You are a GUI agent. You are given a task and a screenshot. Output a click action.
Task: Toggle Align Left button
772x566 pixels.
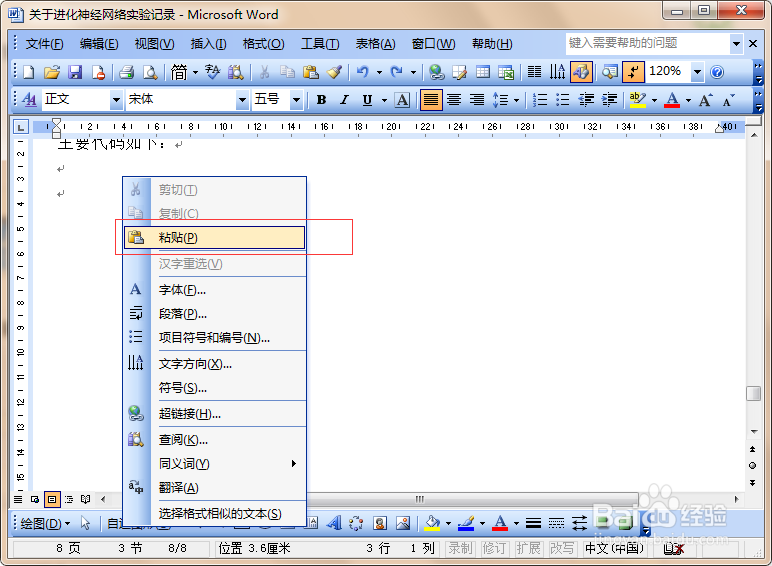431,100
